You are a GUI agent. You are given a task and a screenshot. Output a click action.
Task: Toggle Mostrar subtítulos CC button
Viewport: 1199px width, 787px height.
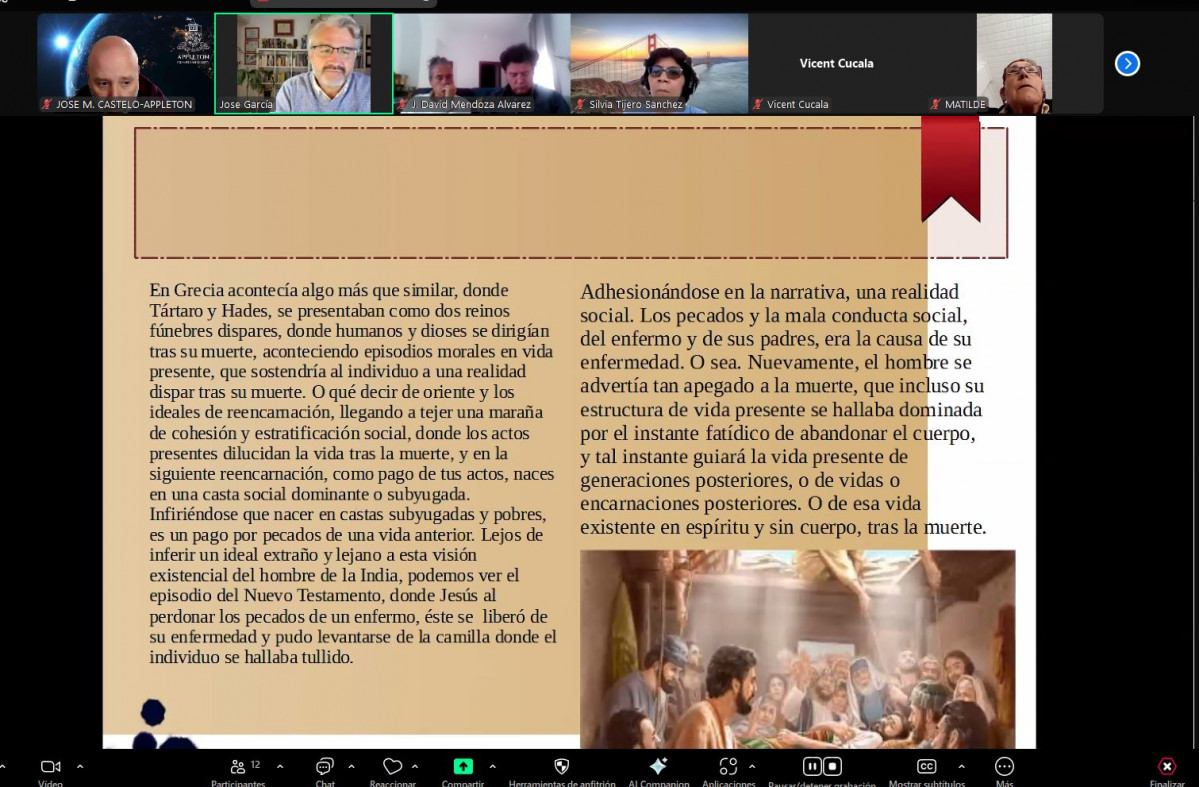(926, 767)
